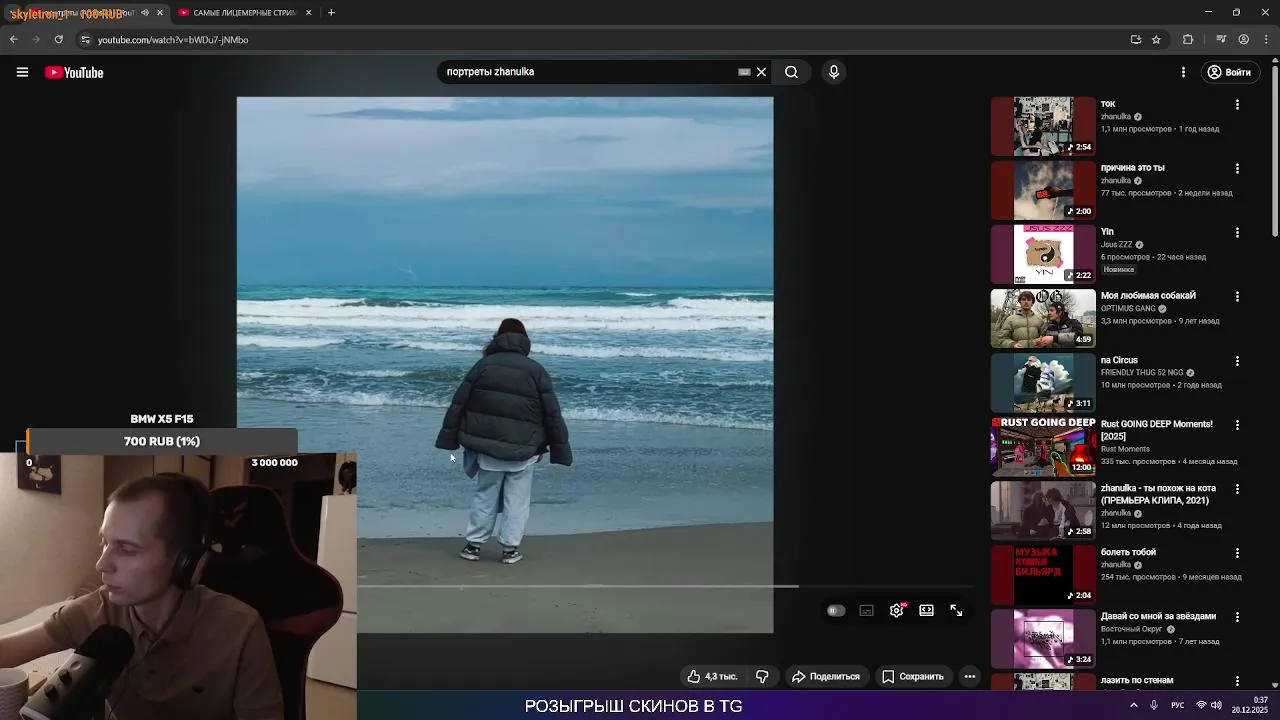View site information icon in address bar

pyautogui.click(x=85, y=40)
